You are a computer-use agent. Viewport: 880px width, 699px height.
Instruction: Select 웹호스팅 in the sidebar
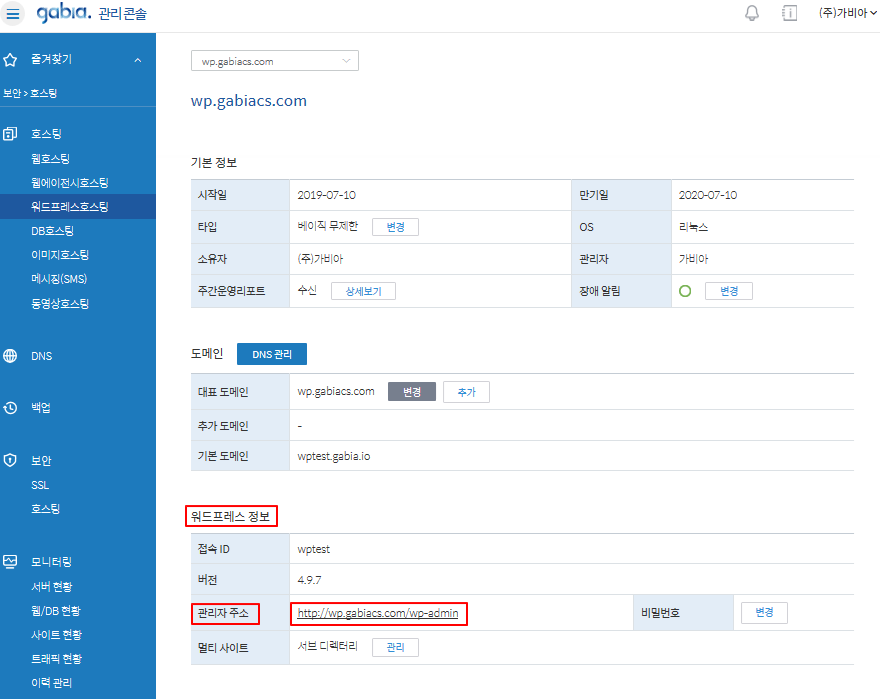pyautogui.click(x=51, y=159)
